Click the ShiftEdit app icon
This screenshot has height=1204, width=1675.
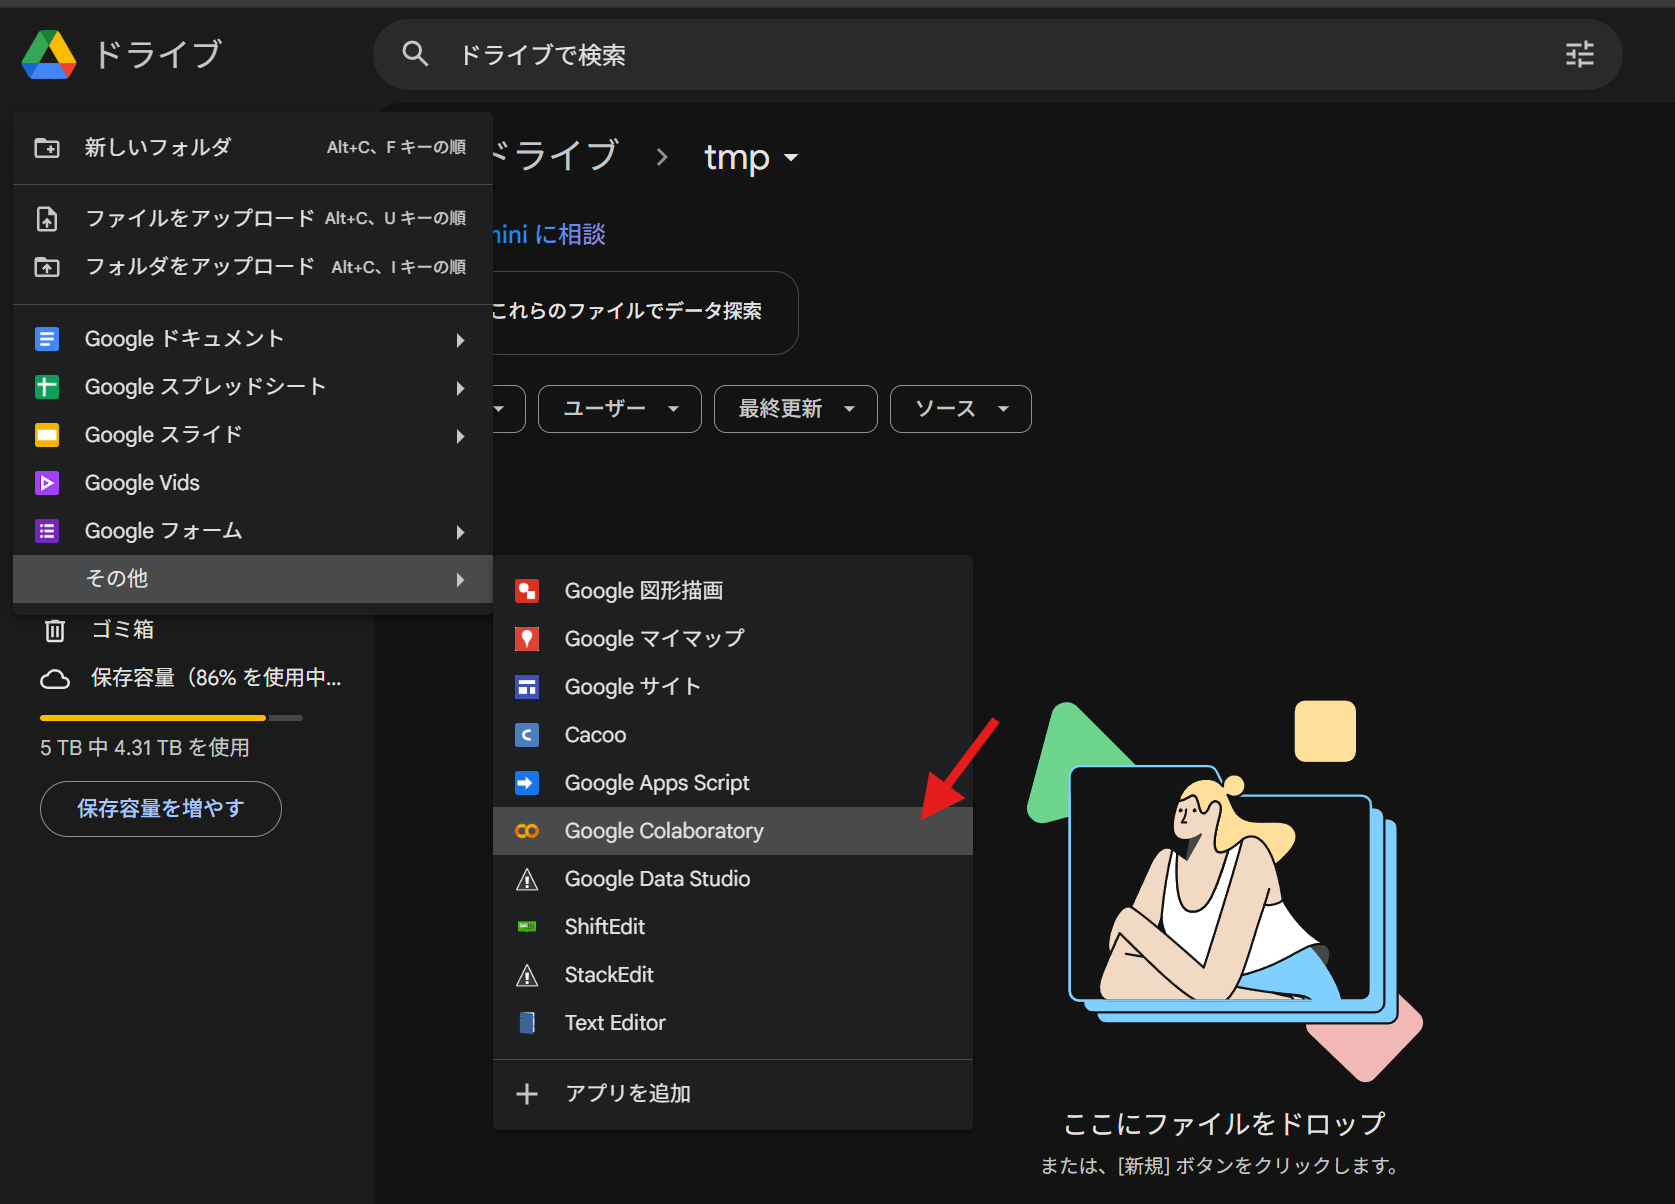(527, 927)
